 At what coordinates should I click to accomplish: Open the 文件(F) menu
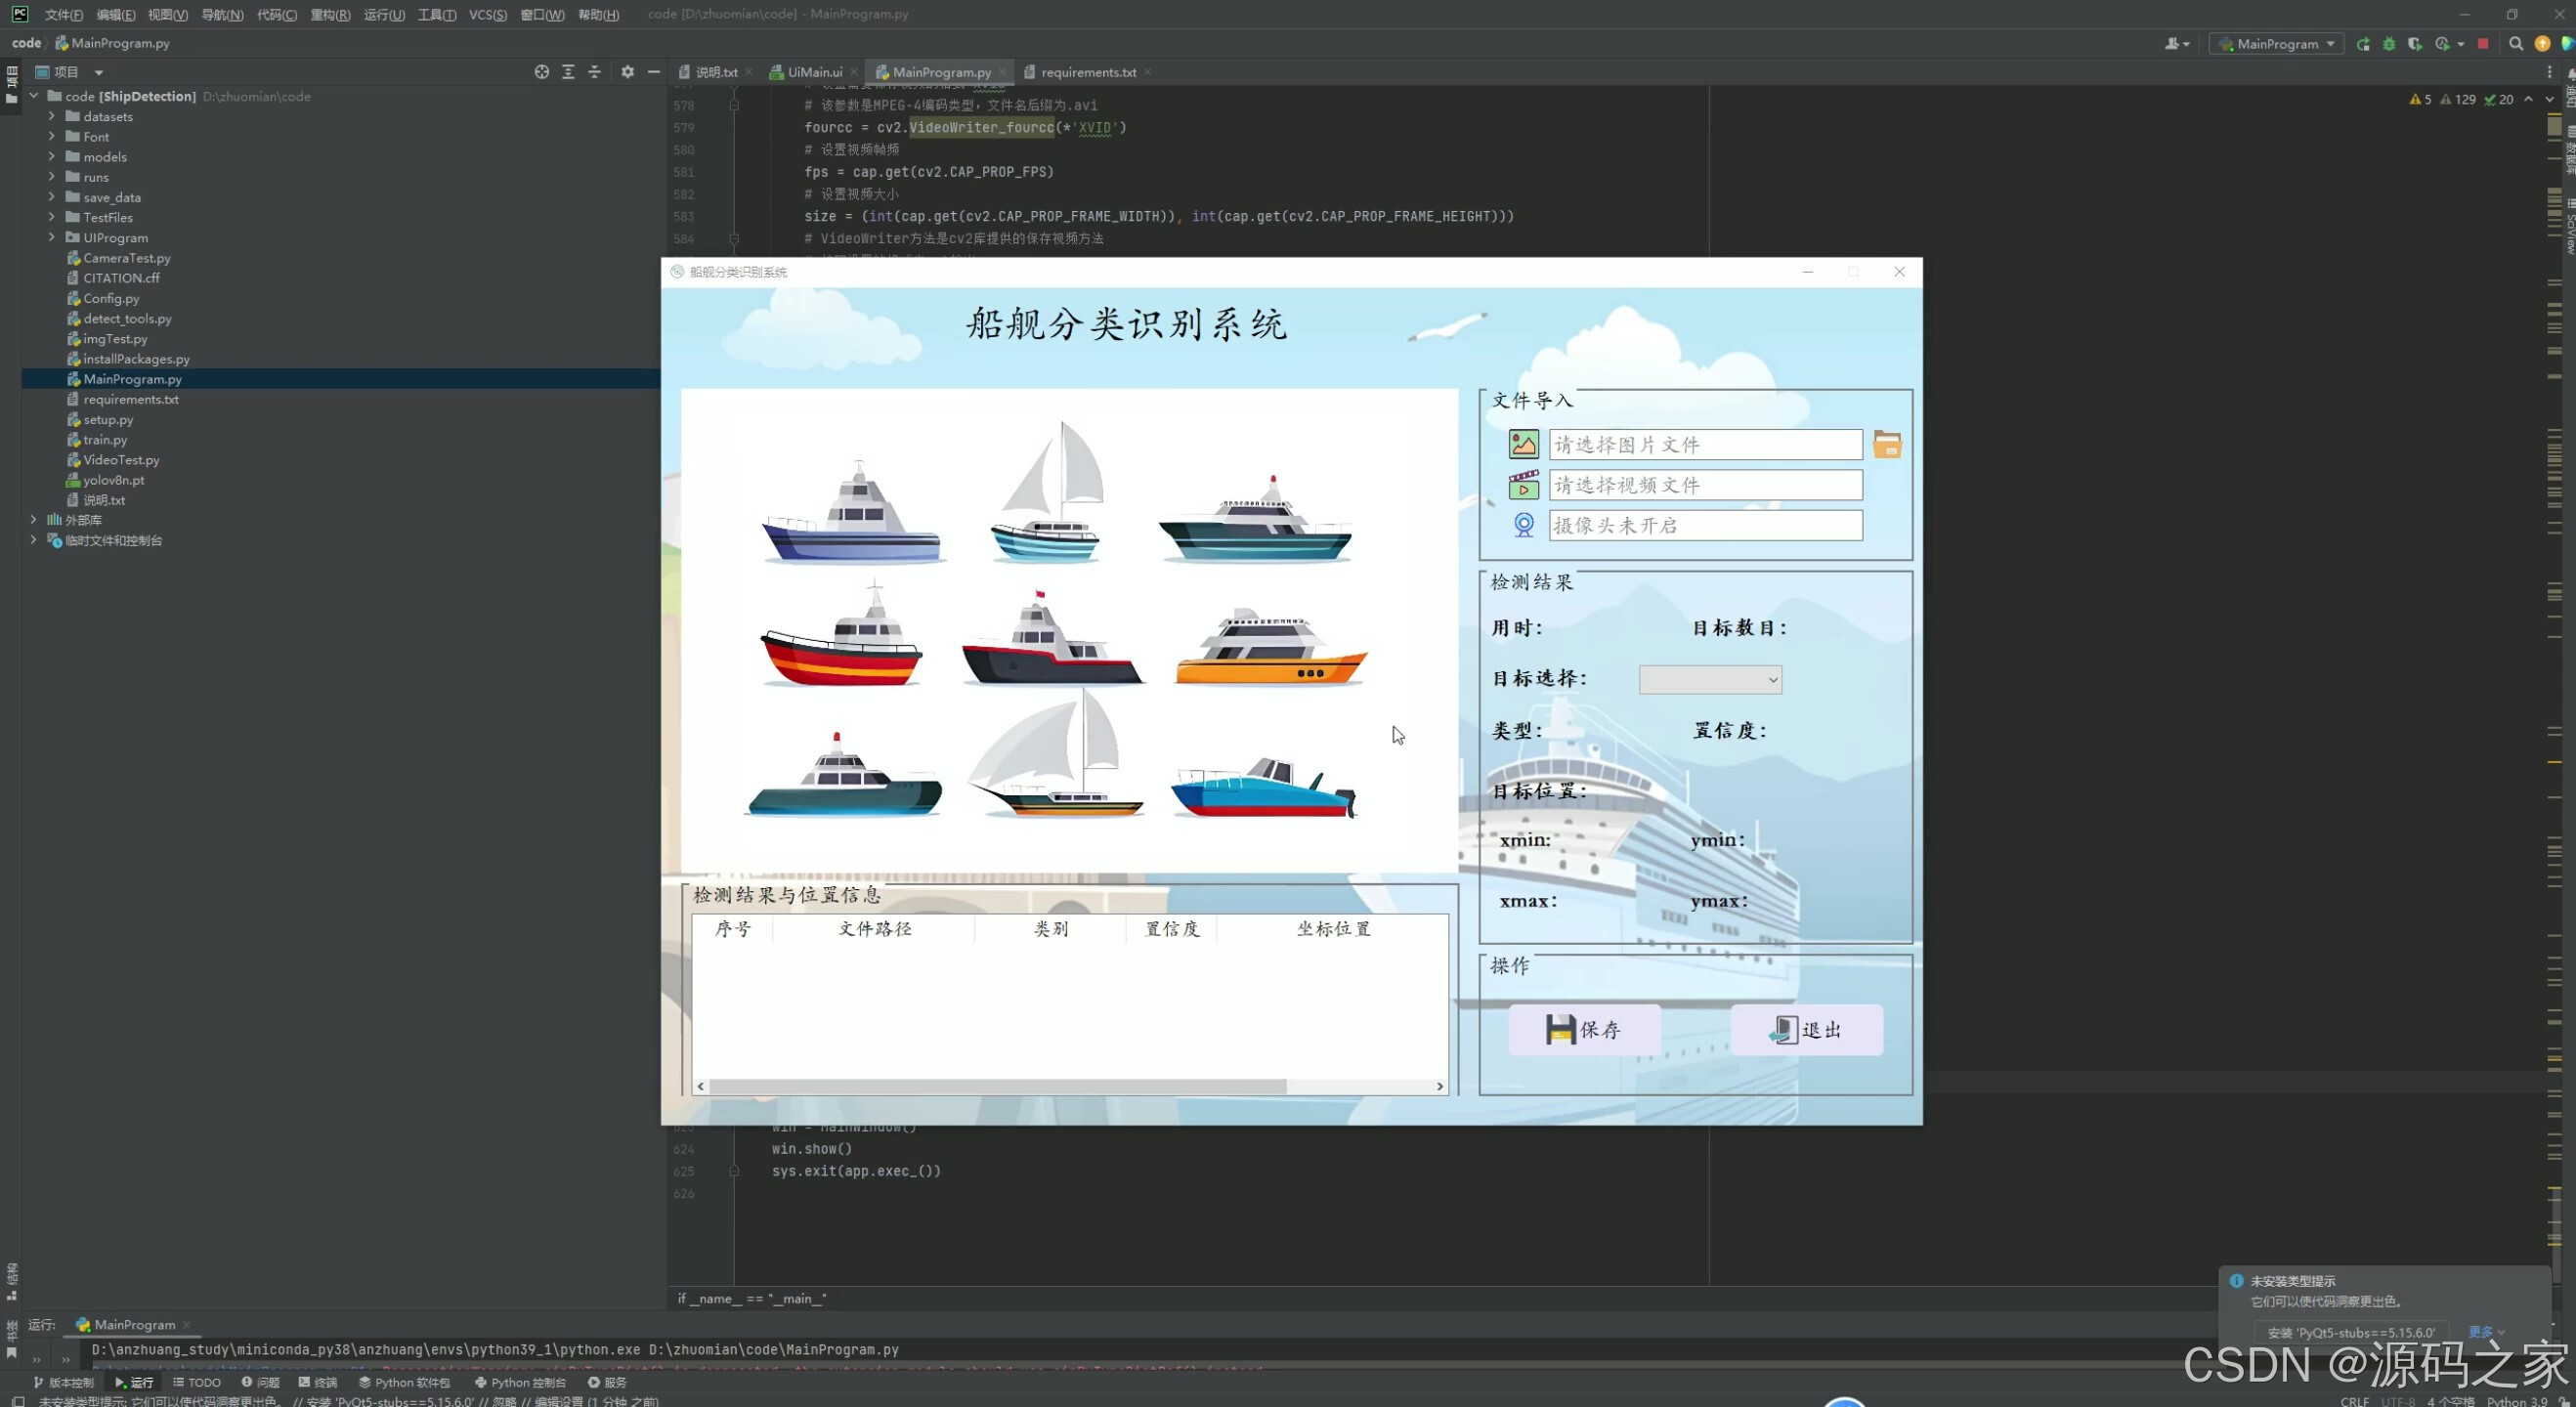coord(64,14)
